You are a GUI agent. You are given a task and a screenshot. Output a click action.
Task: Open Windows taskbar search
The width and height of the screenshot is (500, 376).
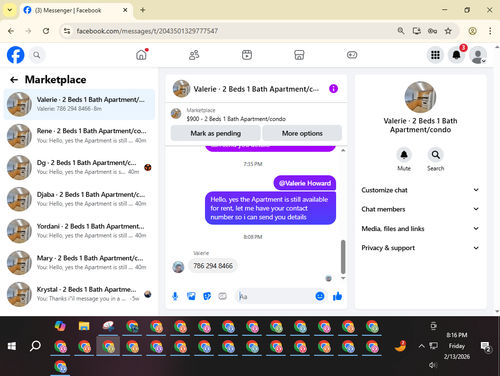[35, 346]
